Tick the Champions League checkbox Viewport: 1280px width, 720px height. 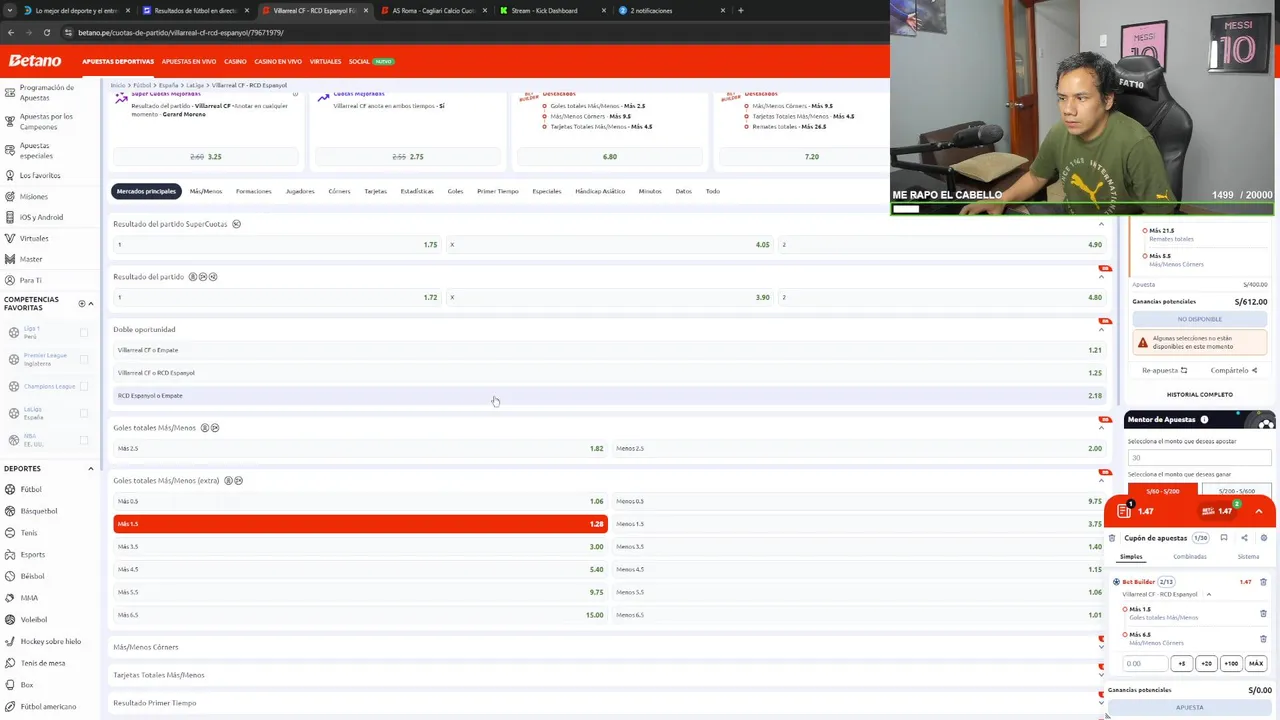(84, 386)
